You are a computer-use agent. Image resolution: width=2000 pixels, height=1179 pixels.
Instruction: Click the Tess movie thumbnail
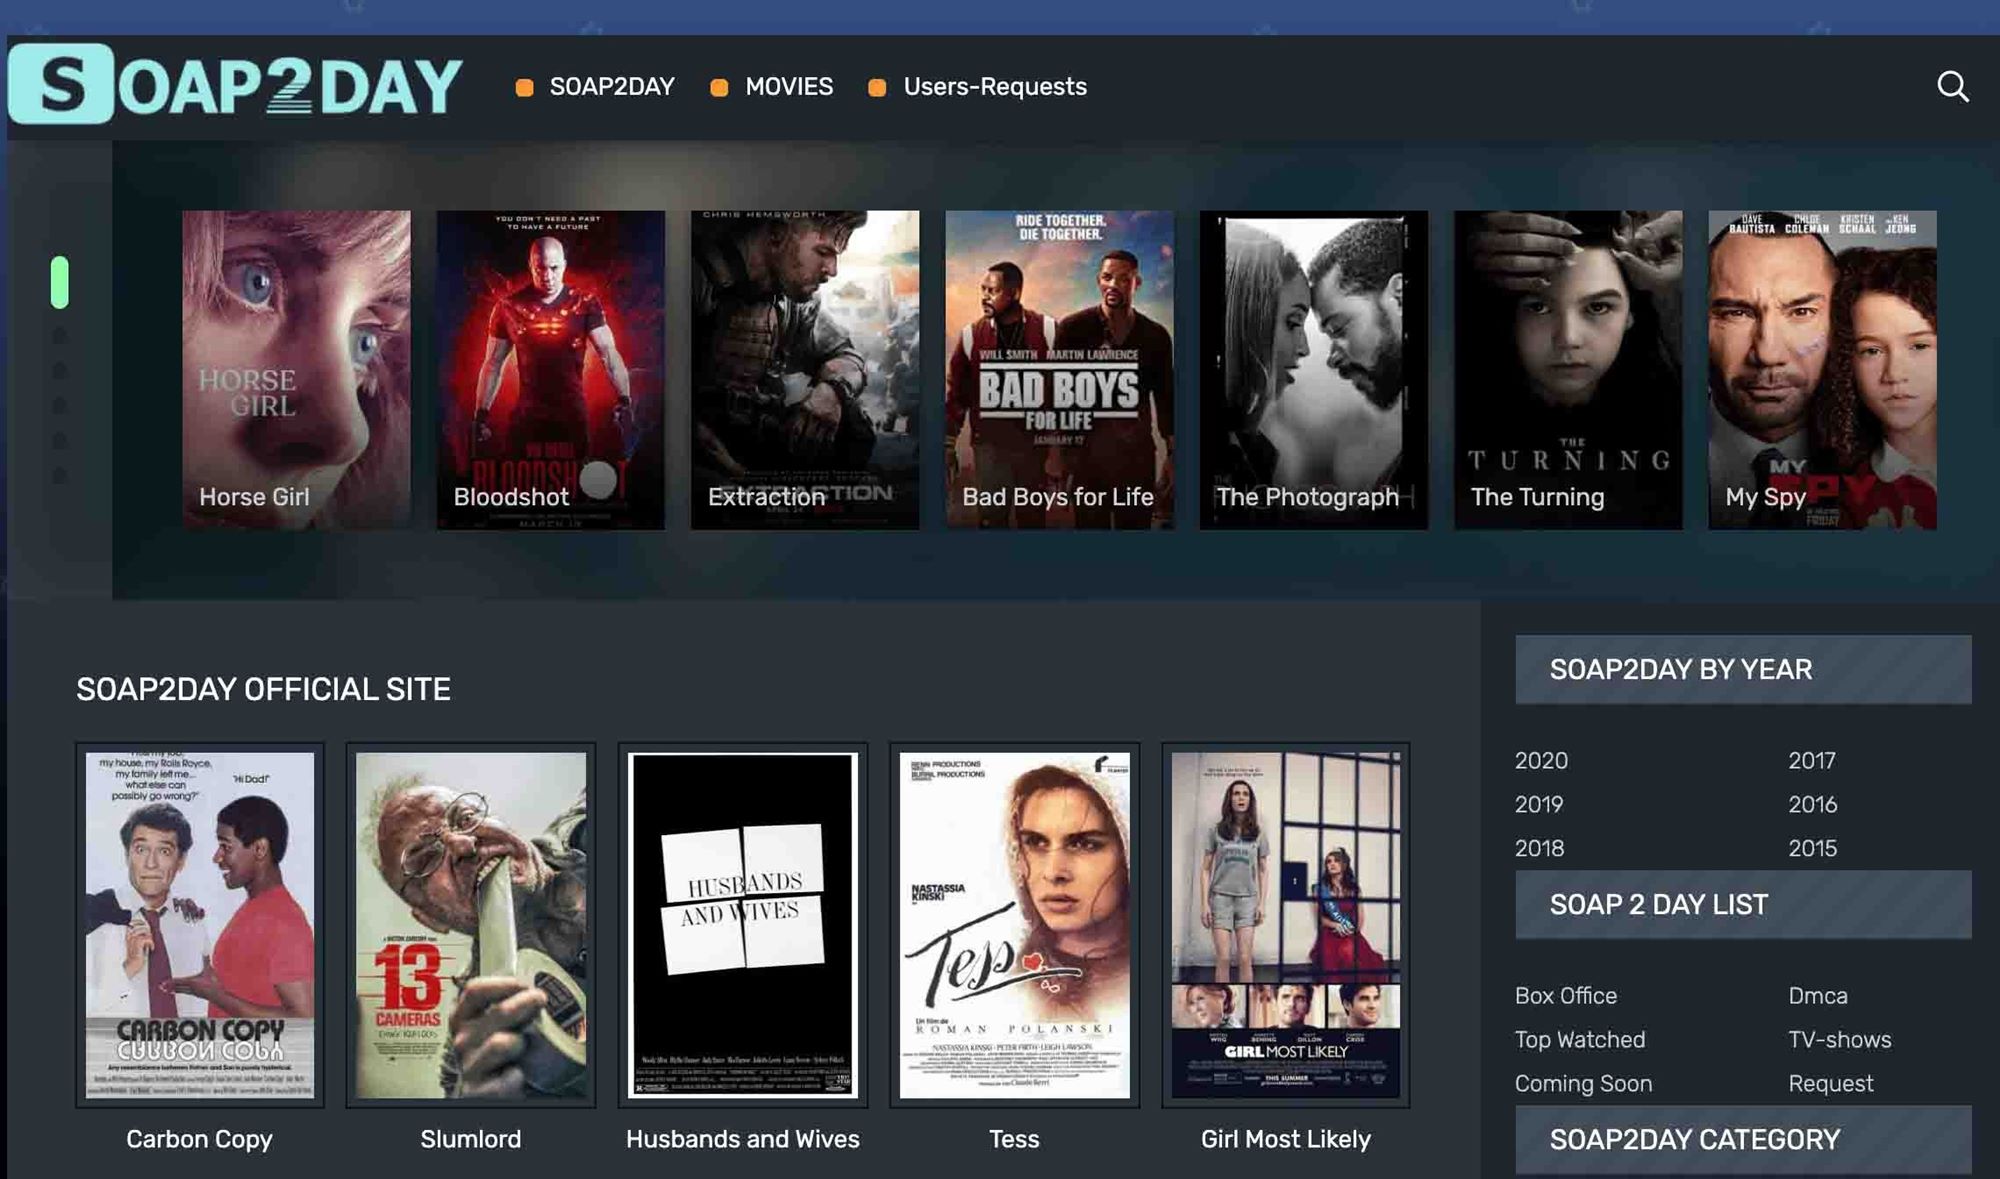coord(1013,924)
